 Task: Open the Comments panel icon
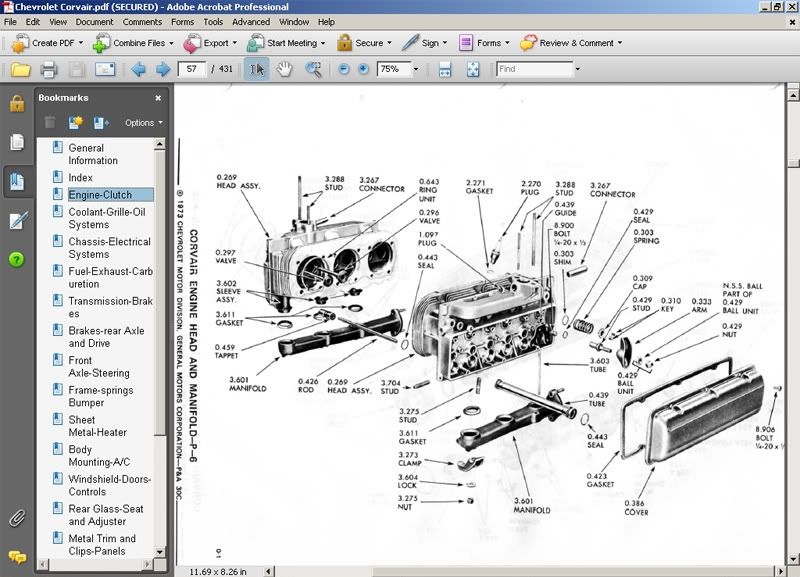(17, 557)
